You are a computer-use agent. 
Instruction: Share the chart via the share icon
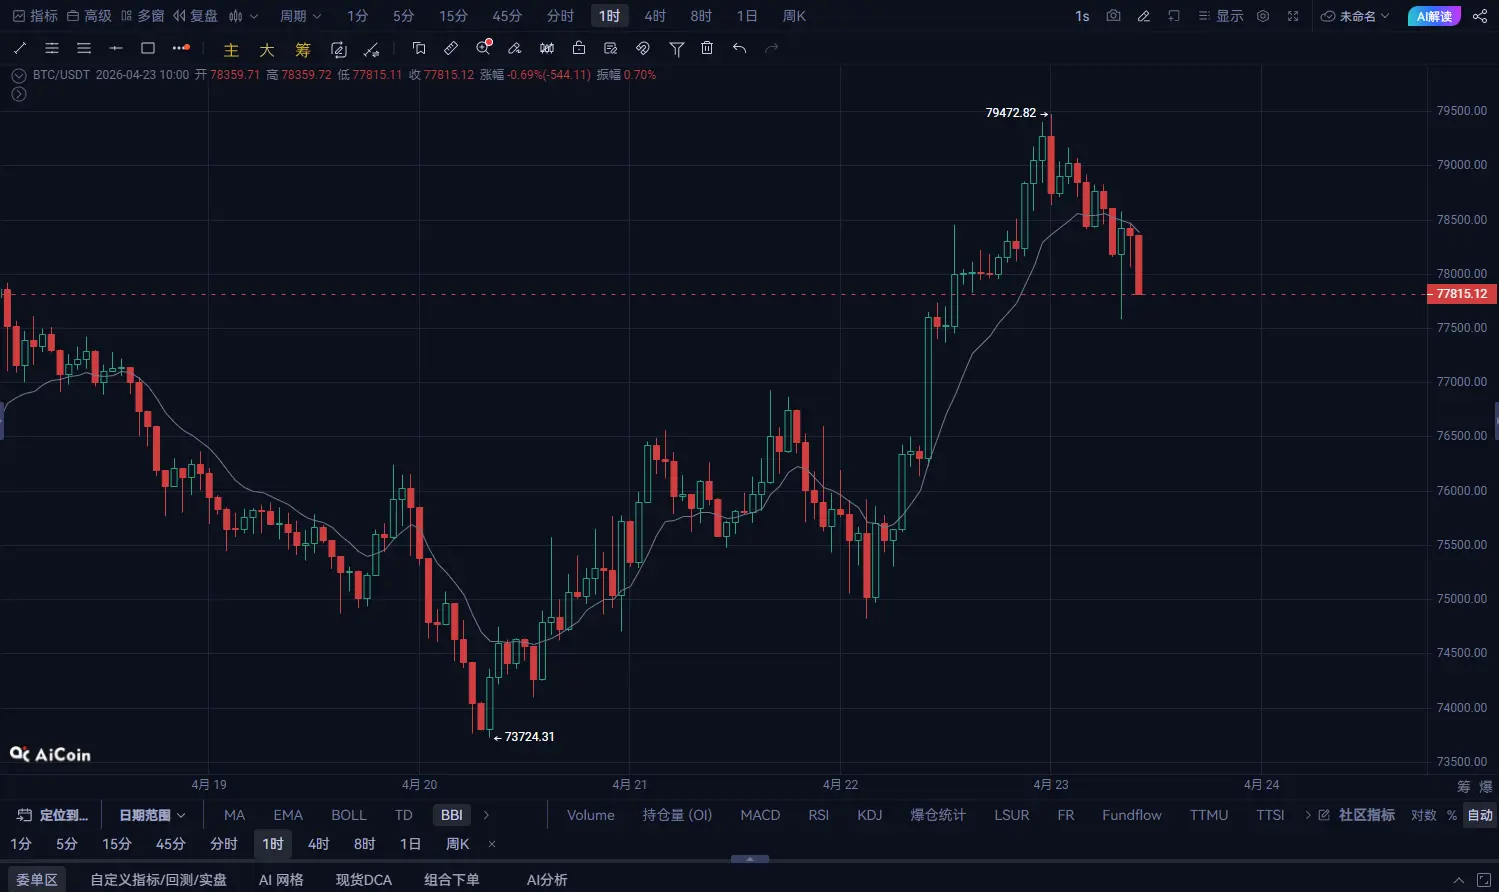point(1480,16)
